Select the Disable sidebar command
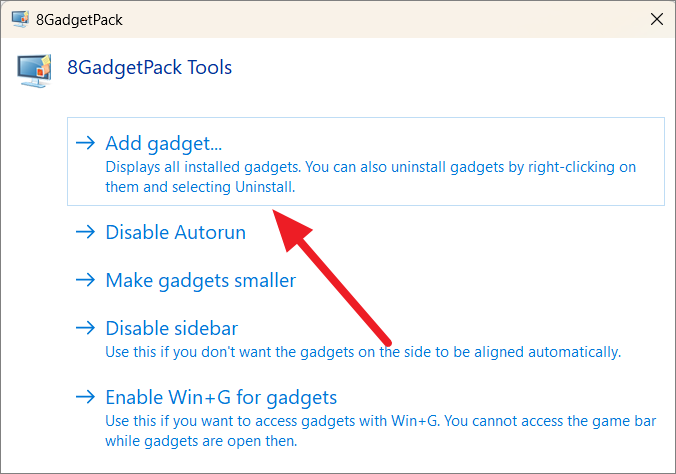This screenshot has height=474, width=676. click(172, 328)
